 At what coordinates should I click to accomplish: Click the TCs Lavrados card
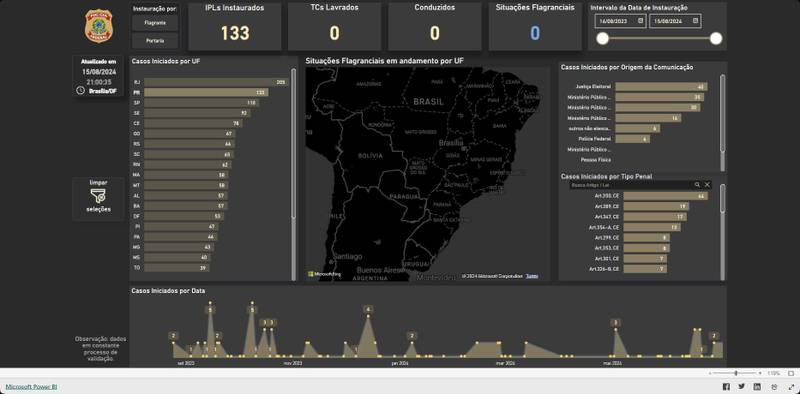[334, 27]
